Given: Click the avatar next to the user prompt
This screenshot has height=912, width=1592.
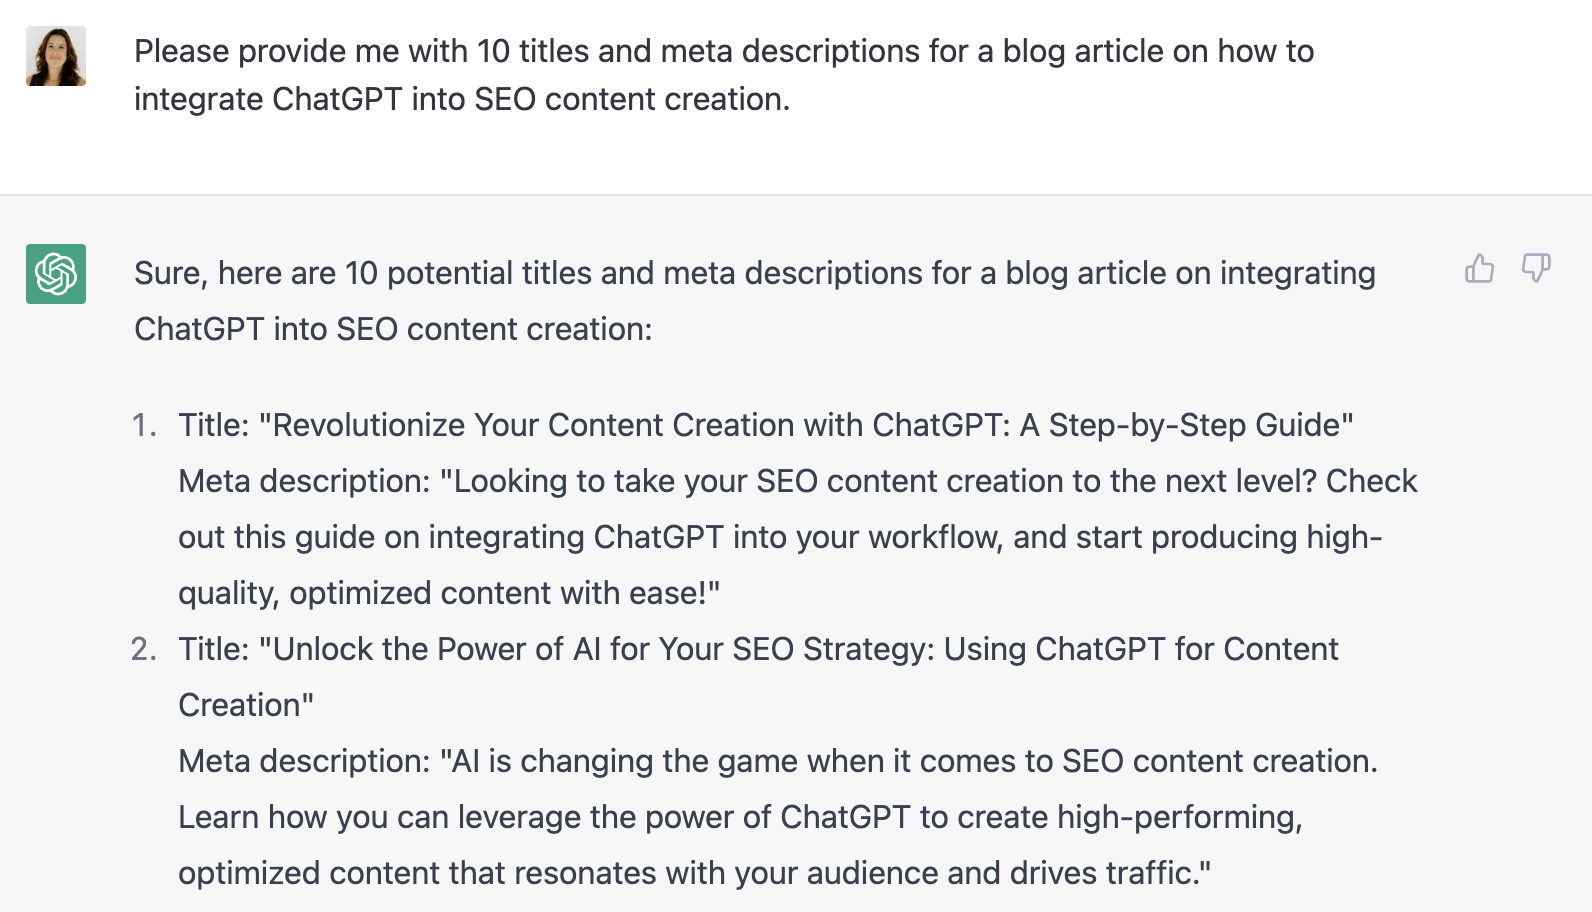Looking at the screenshot, I should [x=56, y=57].
